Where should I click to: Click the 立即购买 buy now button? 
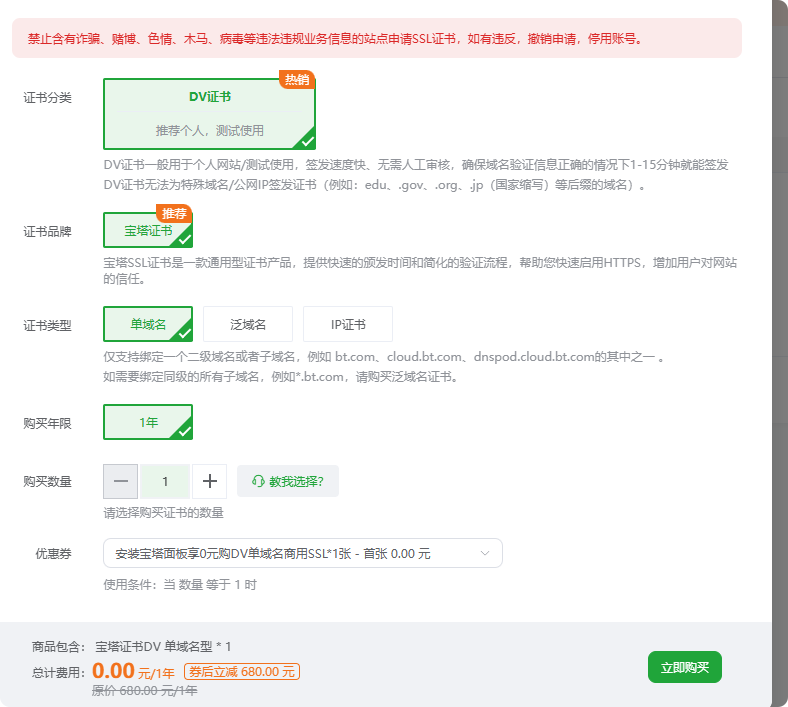(684, 667)
